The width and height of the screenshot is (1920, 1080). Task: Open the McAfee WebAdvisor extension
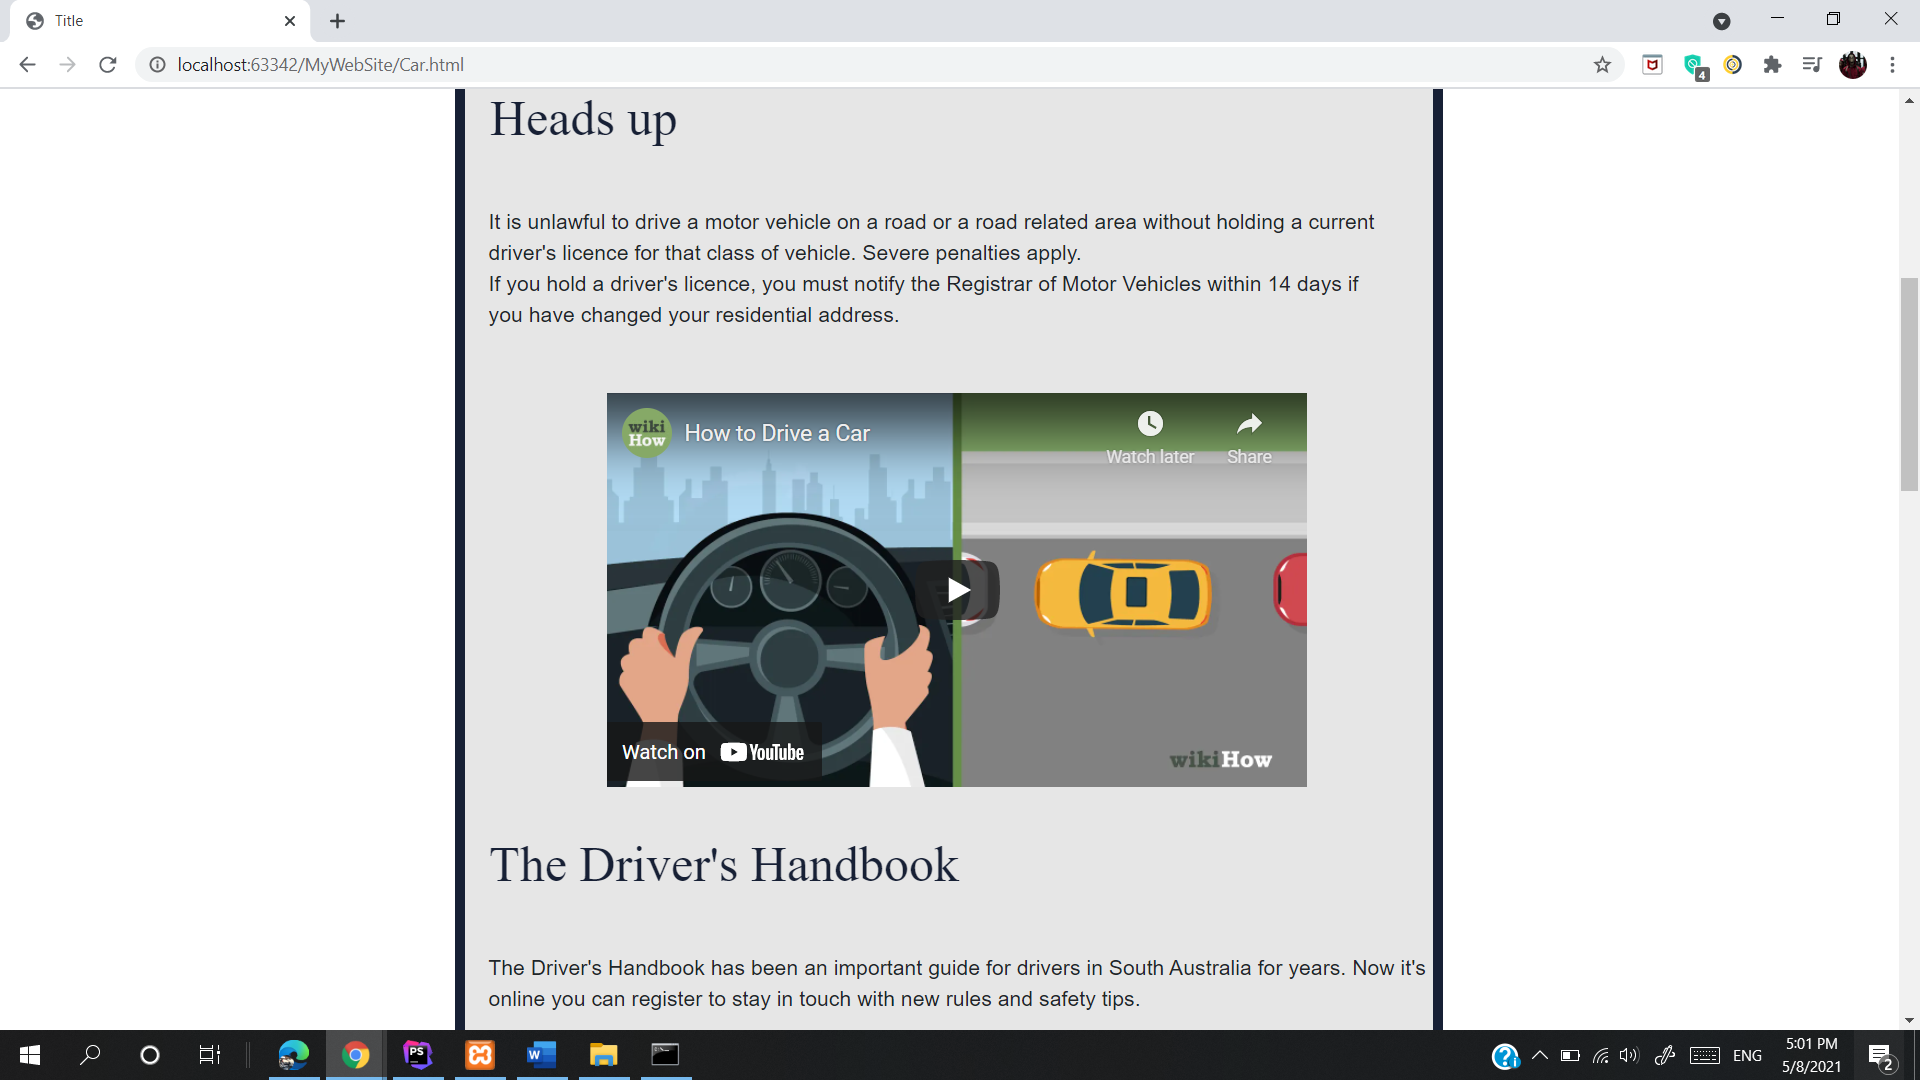click(1651, 64)
